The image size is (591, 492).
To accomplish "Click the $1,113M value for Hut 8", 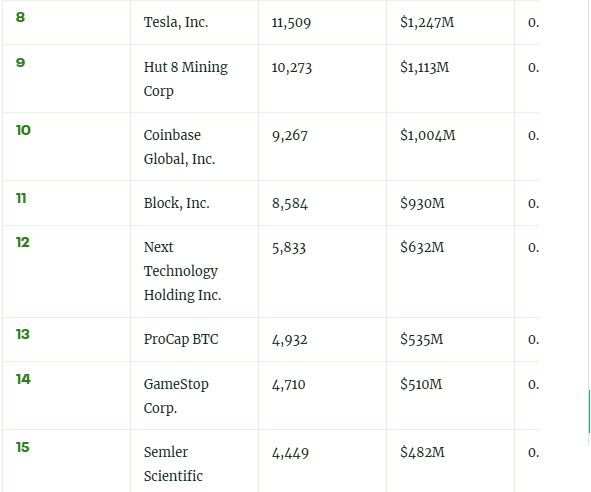I will [x=424, y=67].
